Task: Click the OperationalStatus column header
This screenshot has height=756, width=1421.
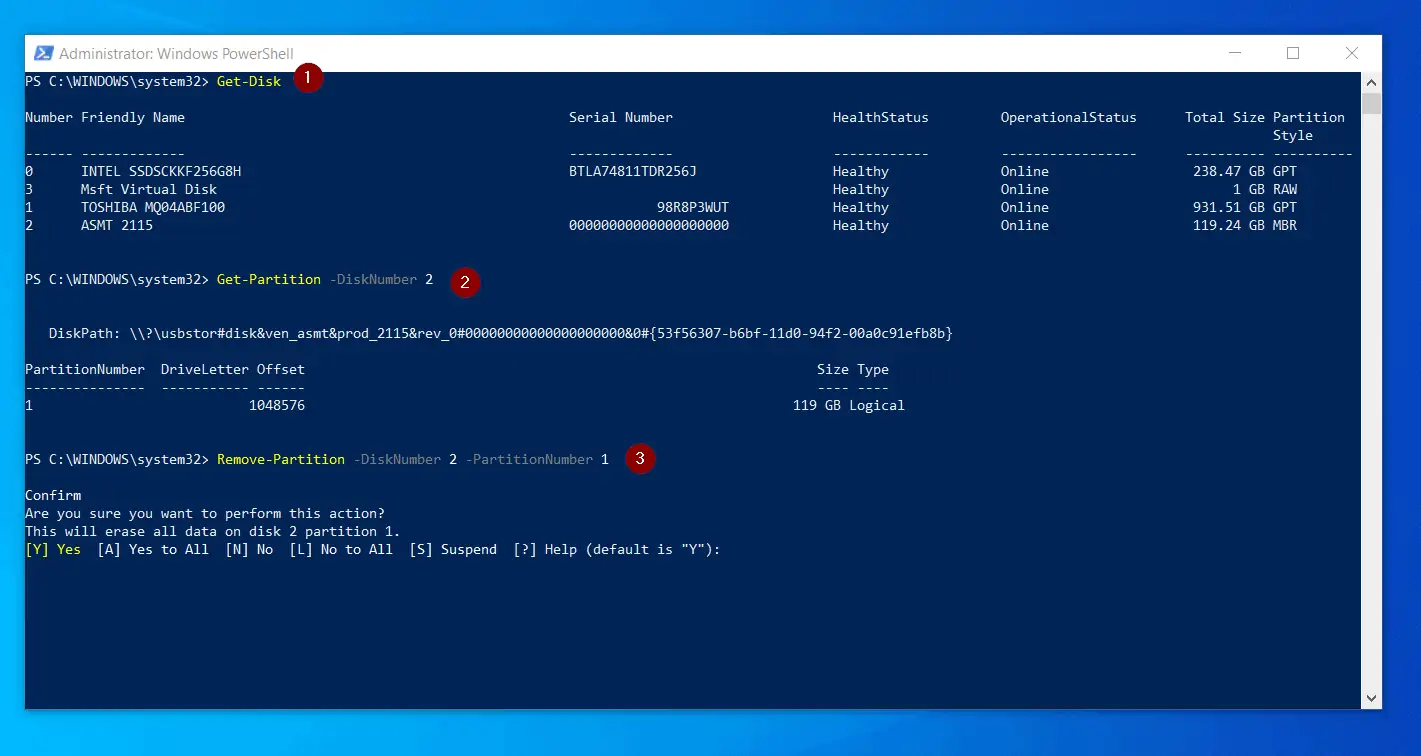Action: tap(1069, 117)
